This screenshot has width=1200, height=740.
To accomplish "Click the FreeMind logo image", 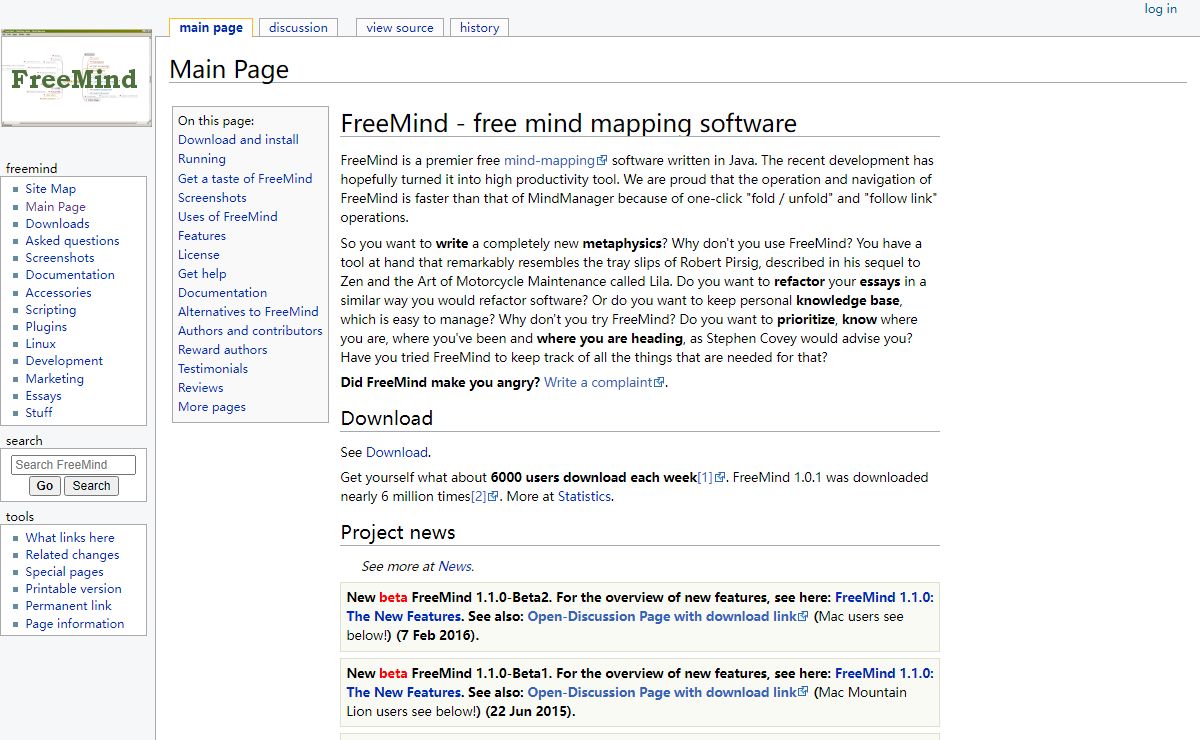I will tap(77, 79).
